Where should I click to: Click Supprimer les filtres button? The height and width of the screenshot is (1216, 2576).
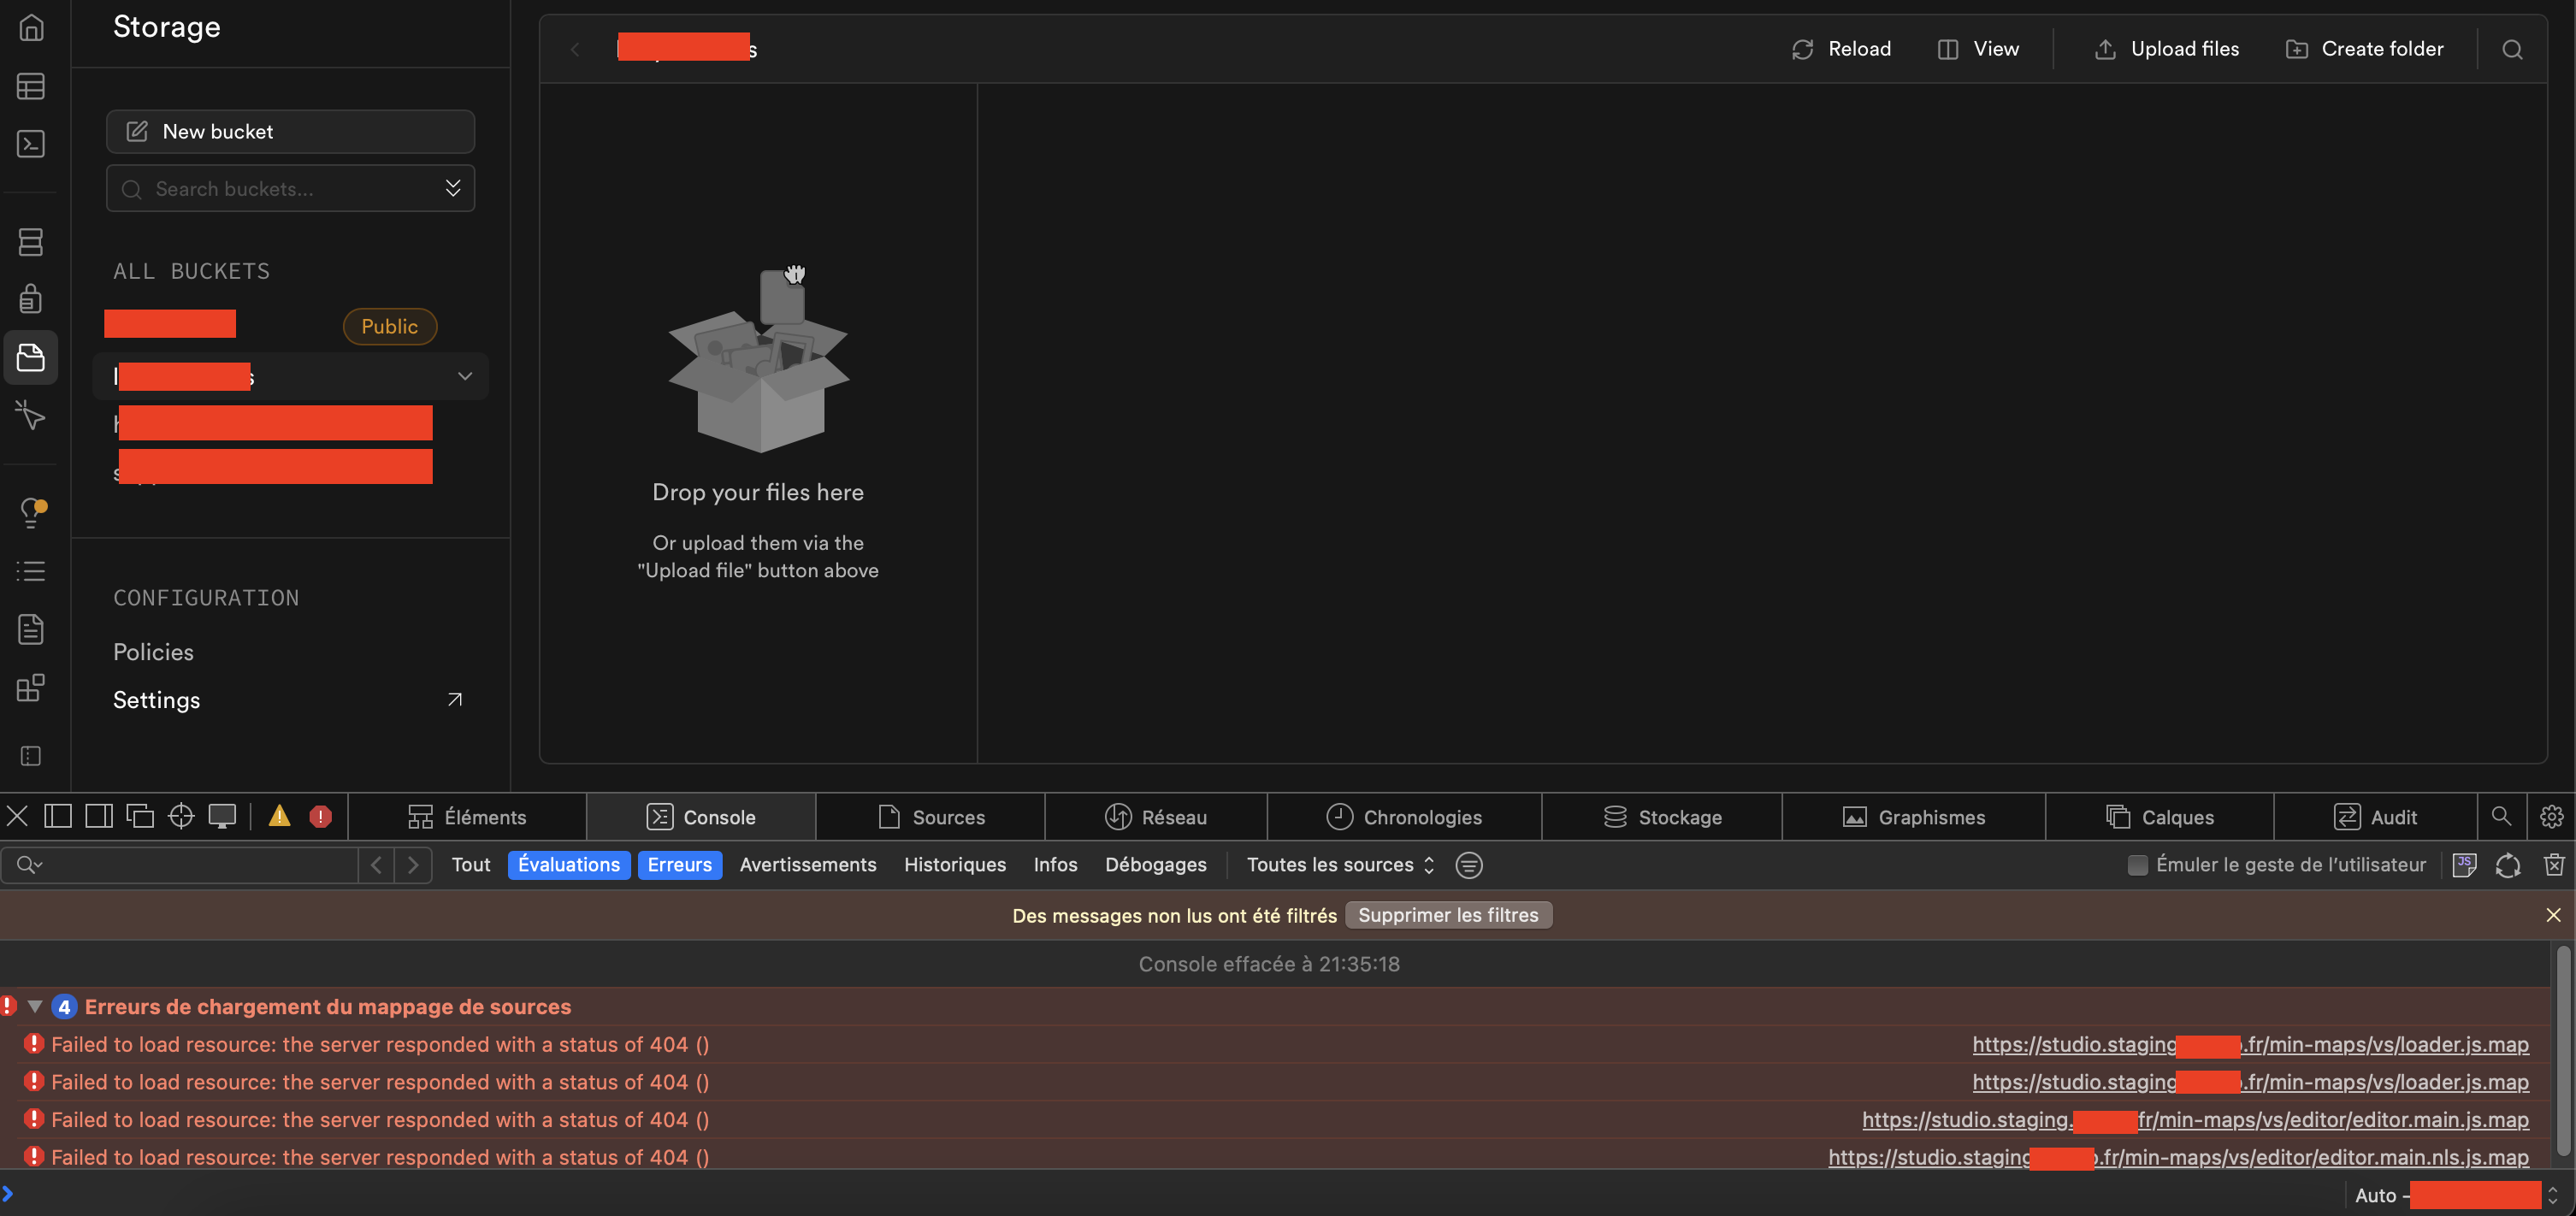coord(1447,915)
